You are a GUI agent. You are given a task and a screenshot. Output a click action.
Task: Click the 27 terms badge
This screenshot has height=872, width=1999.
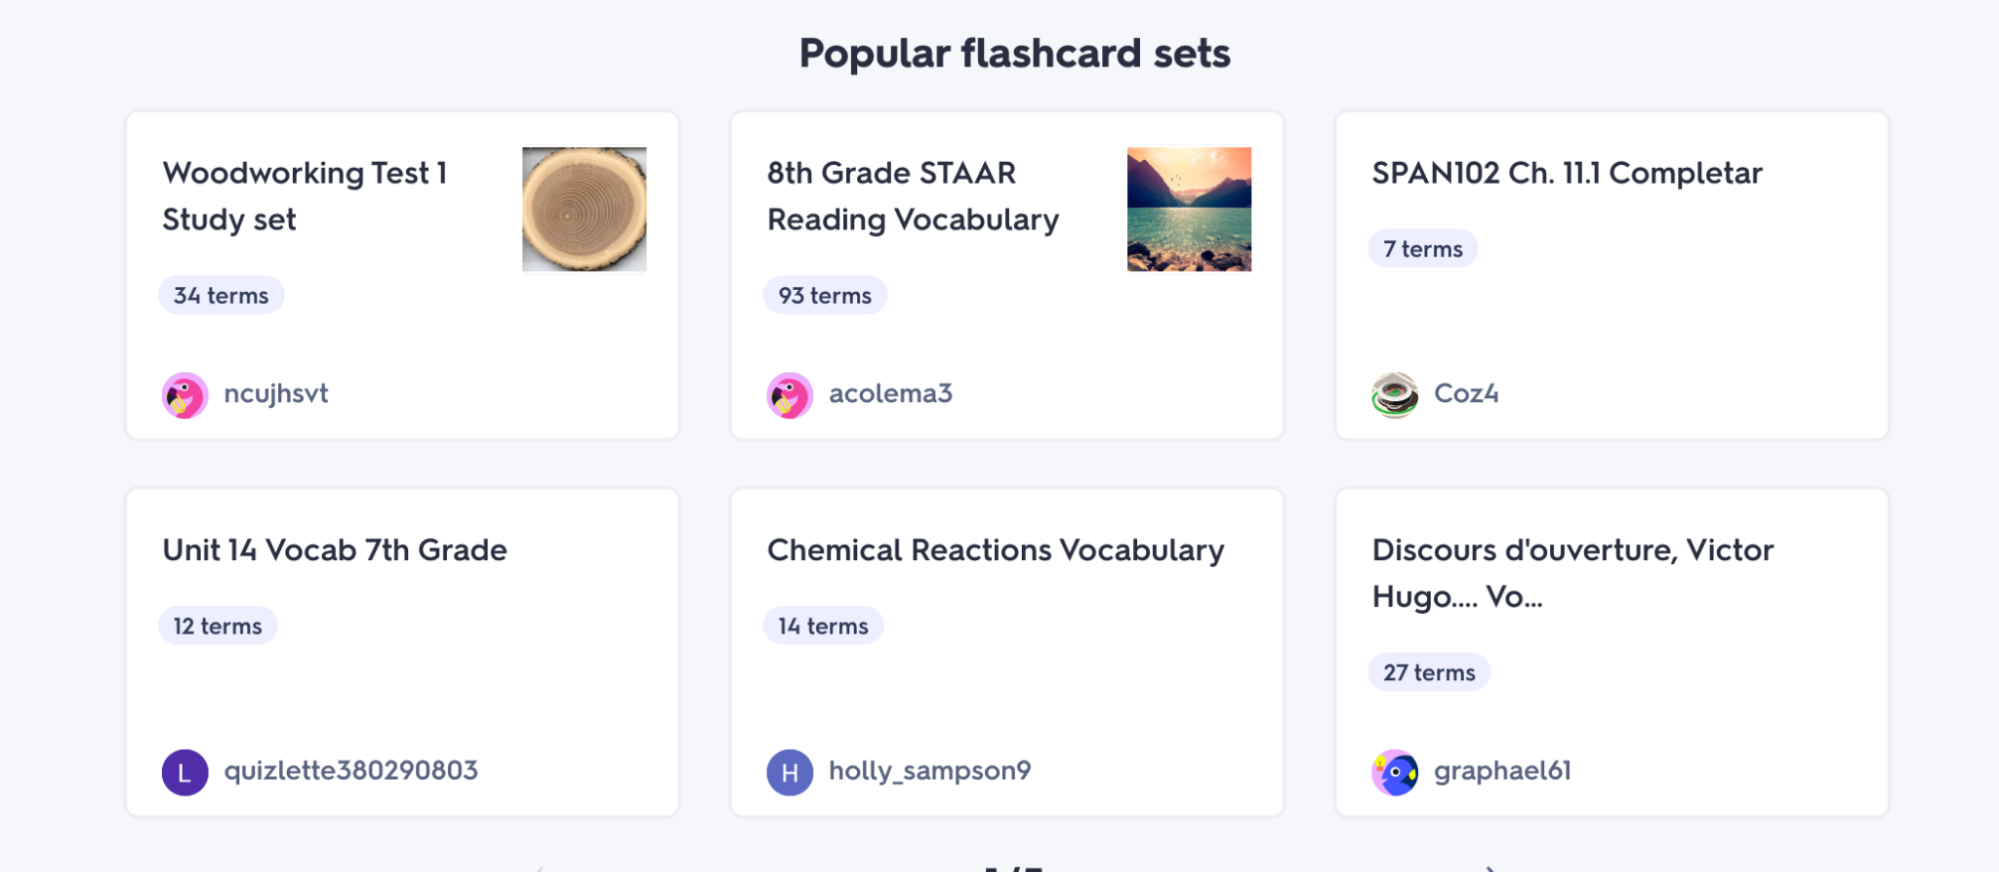(x=1429, y=672)
